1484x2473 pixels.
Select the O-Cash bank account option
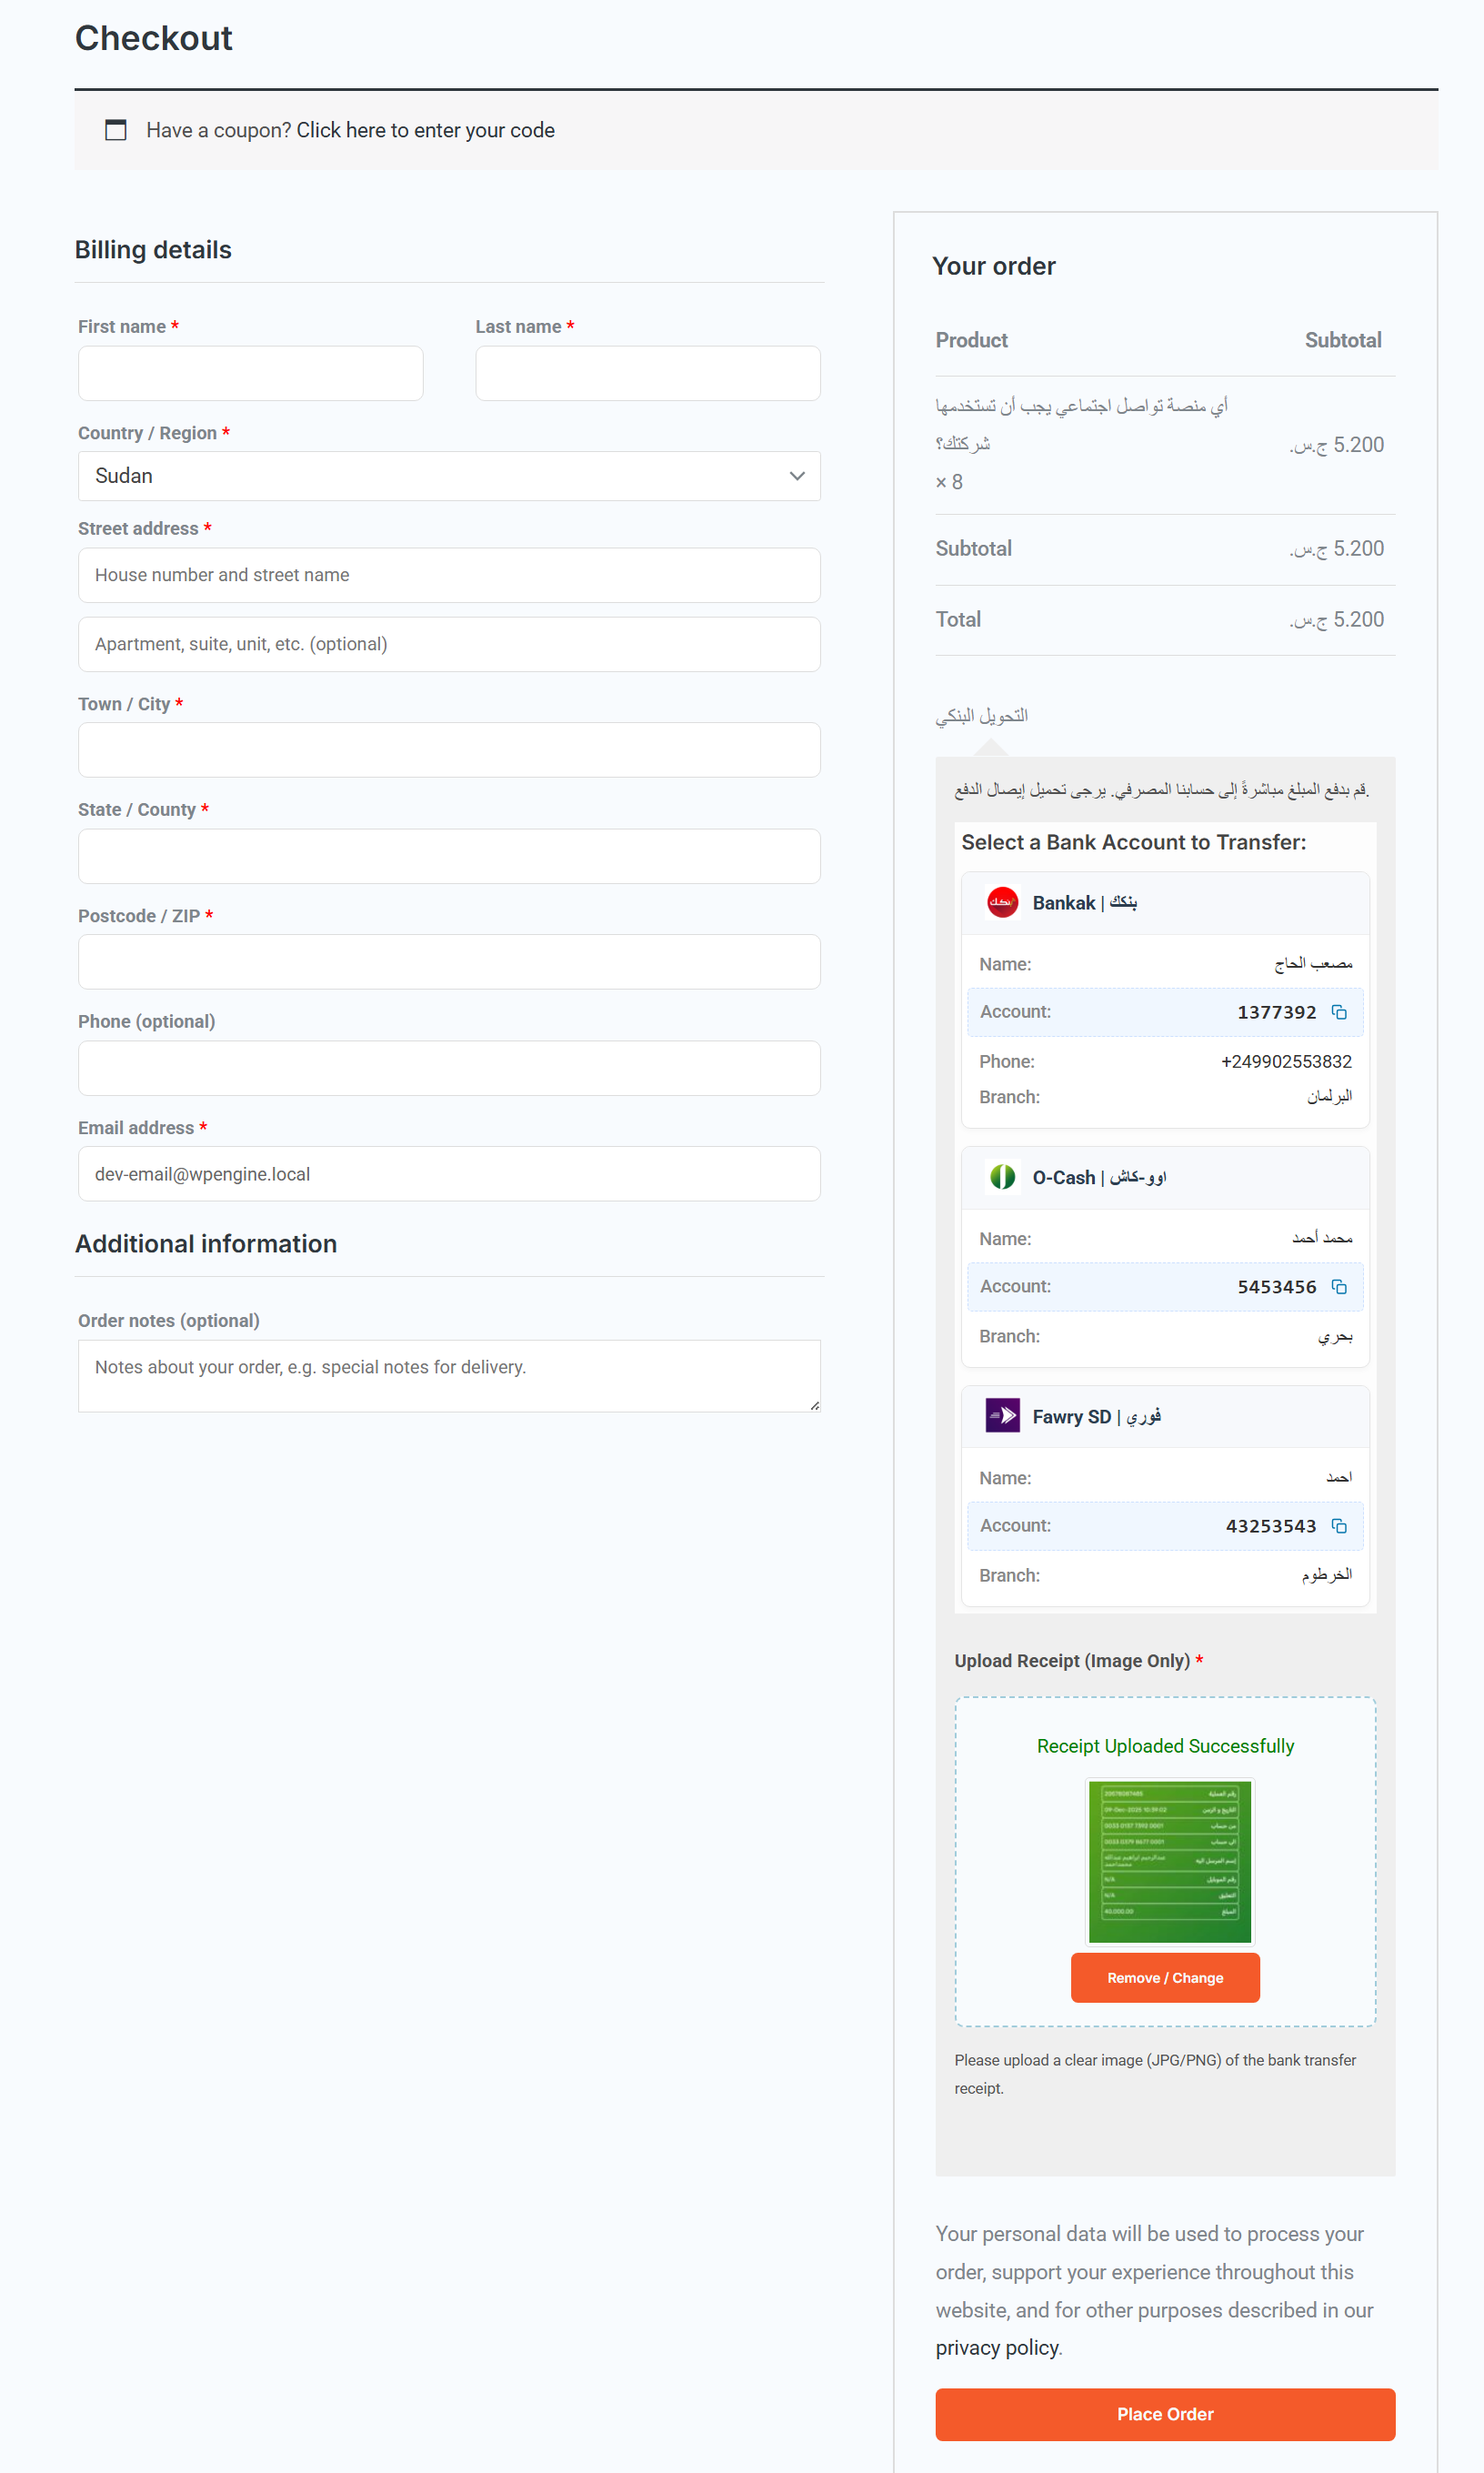(1164, 1177)
